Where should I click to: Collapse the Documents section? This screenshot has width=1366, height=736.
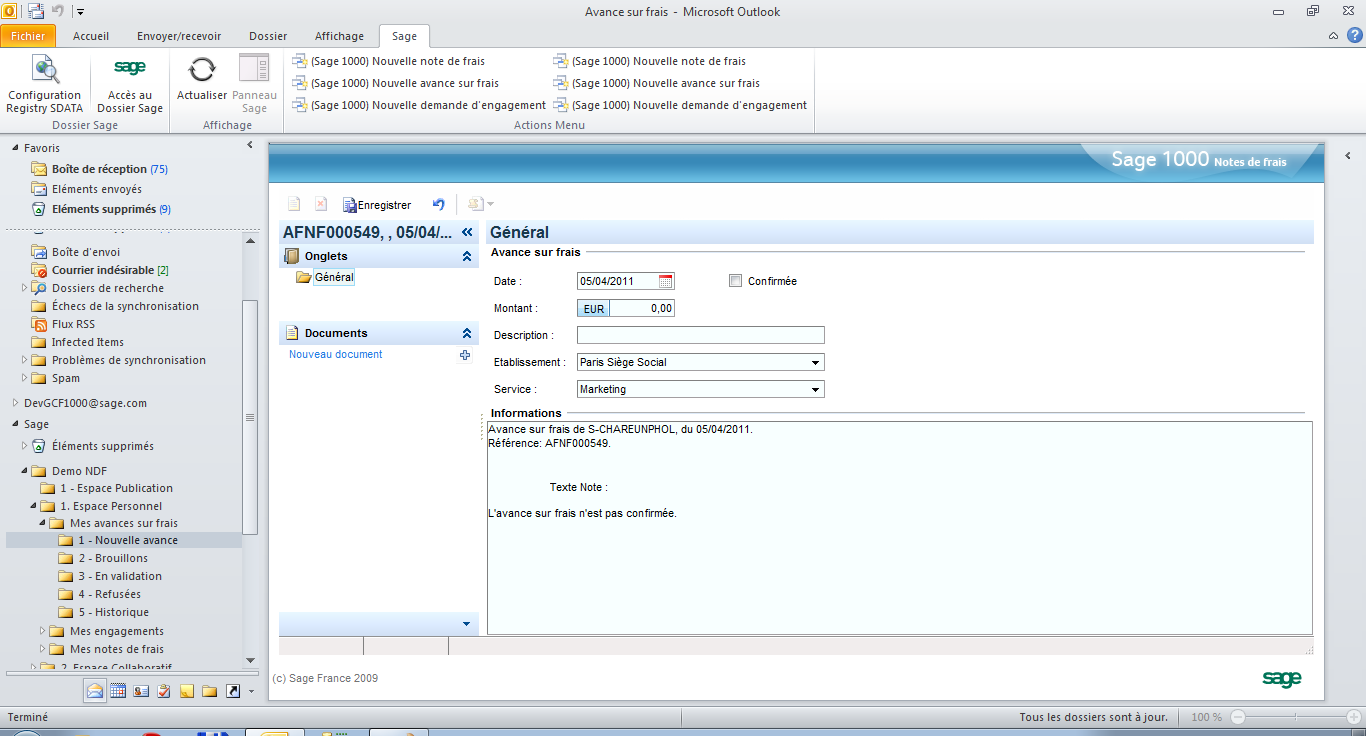pos(466,333)
